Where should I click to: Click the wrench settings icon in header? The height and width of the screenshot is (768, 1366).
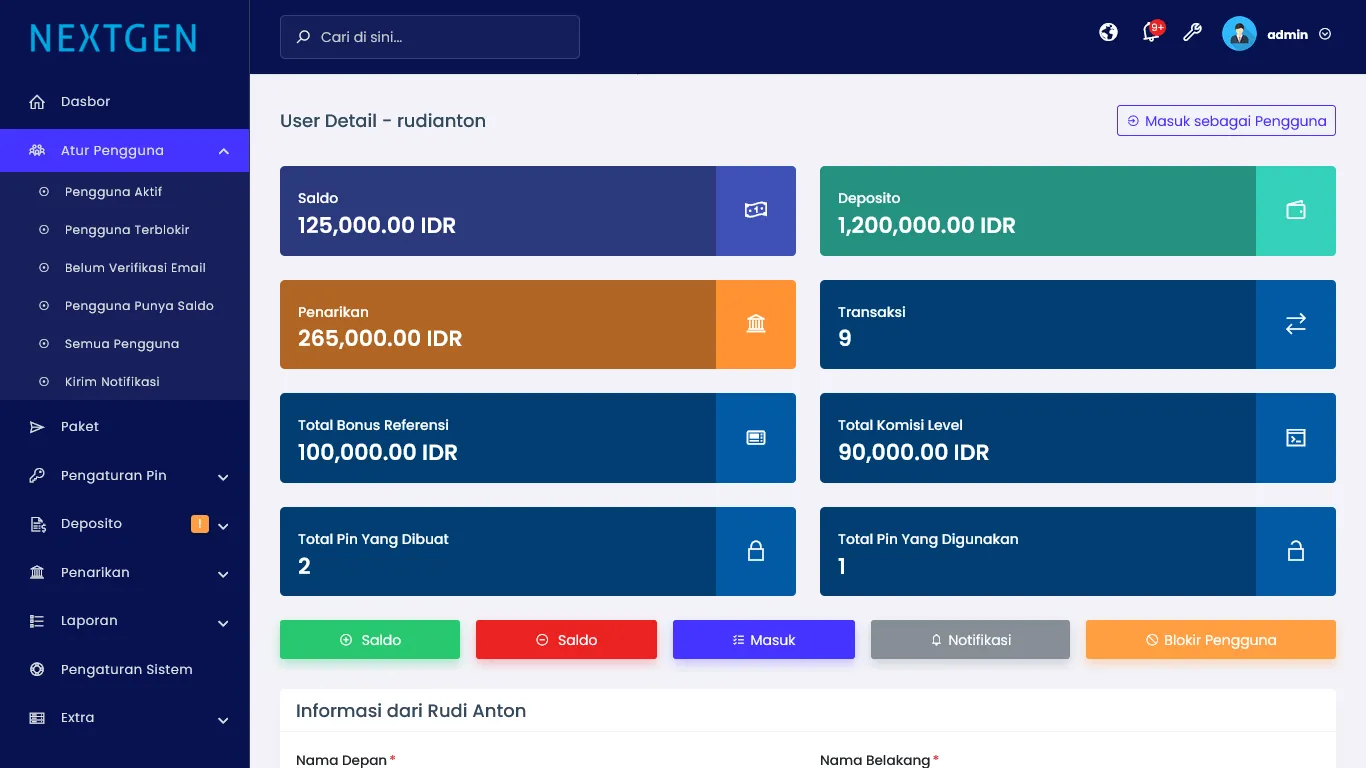coord(1192,33)
